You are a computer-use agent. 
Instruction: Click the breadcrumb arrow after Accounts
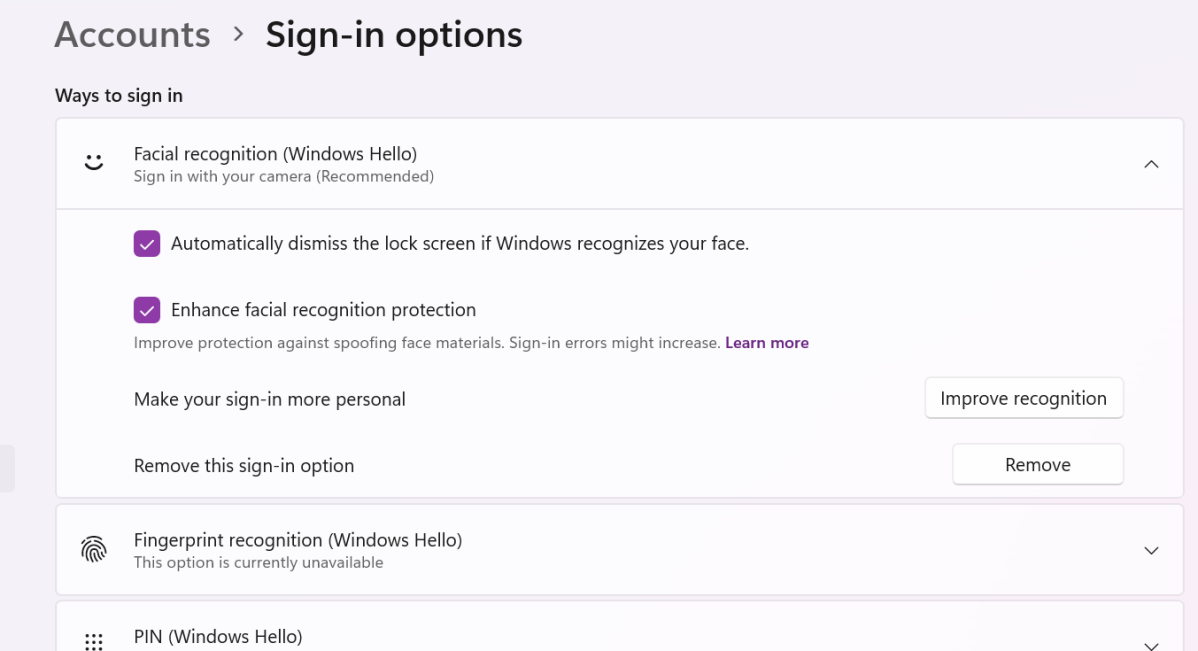(x=238, y=34)
